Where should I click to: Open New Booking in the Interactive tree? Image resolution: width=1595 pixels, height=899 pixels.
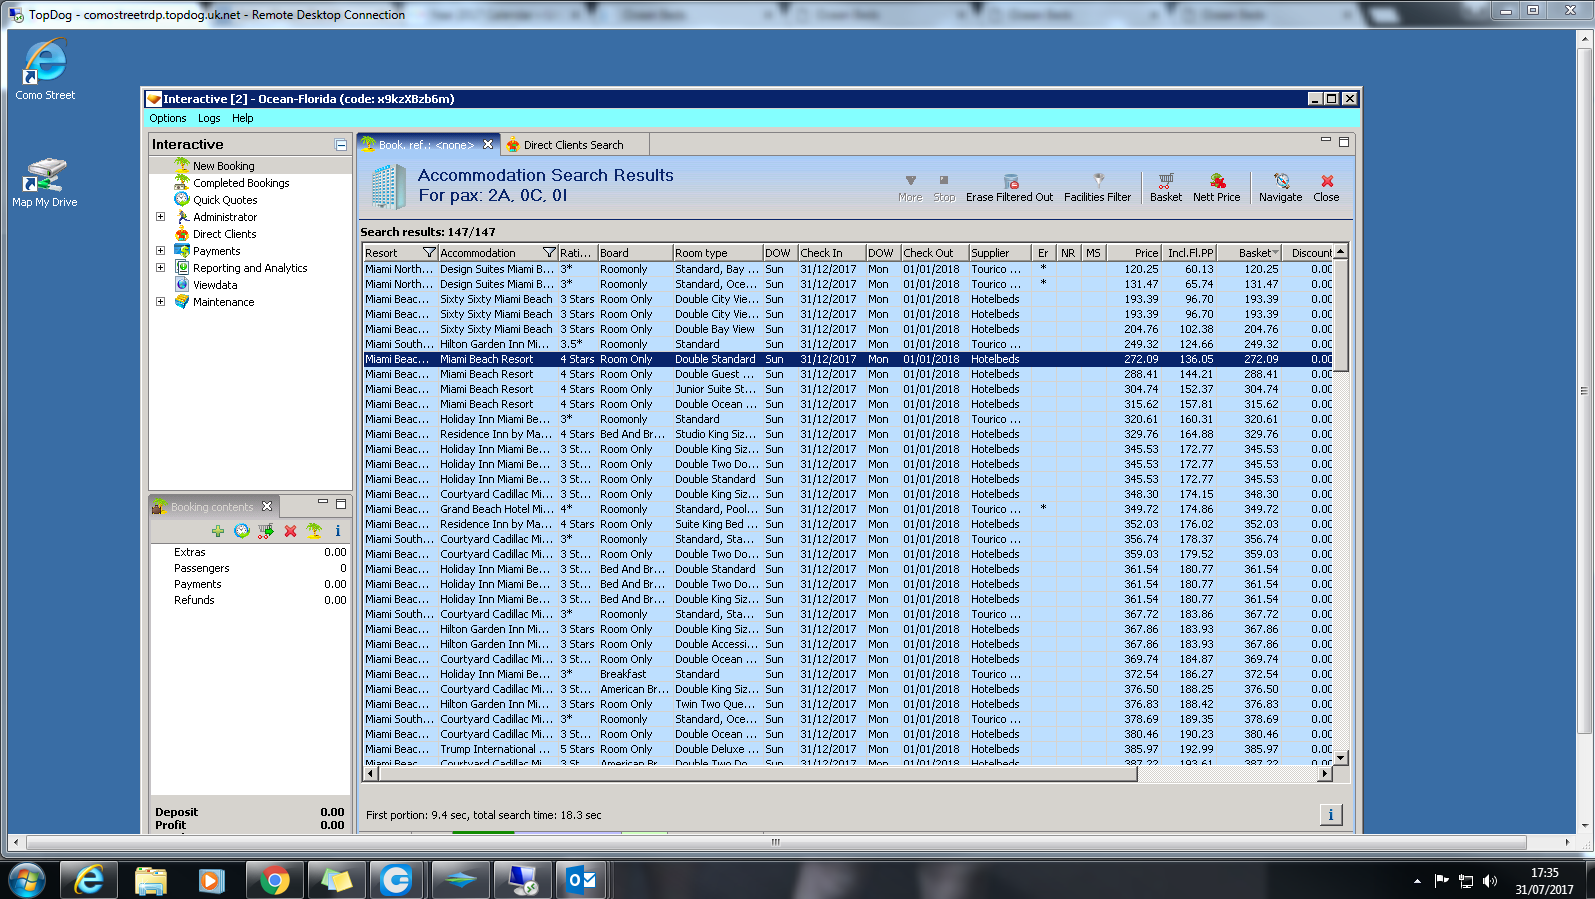(x=223, y=166)
